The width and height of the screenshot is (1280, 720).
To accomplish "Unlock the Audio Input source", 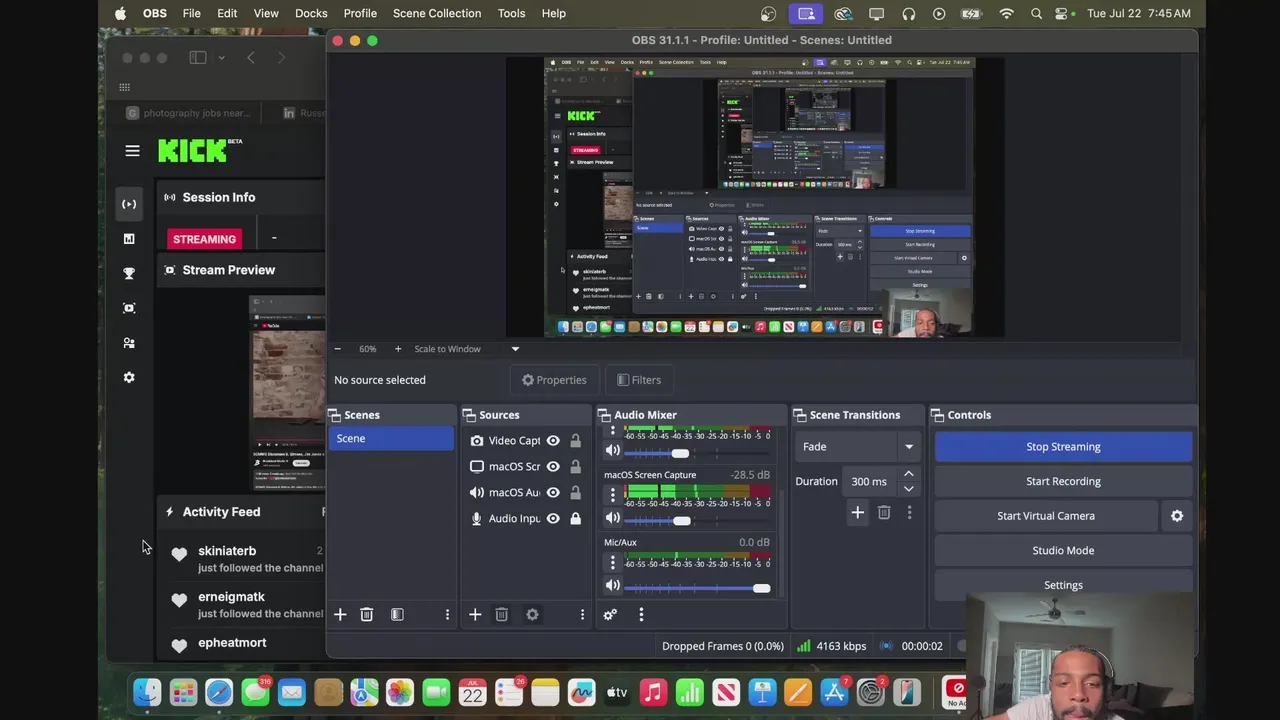I will coord(575,518).
